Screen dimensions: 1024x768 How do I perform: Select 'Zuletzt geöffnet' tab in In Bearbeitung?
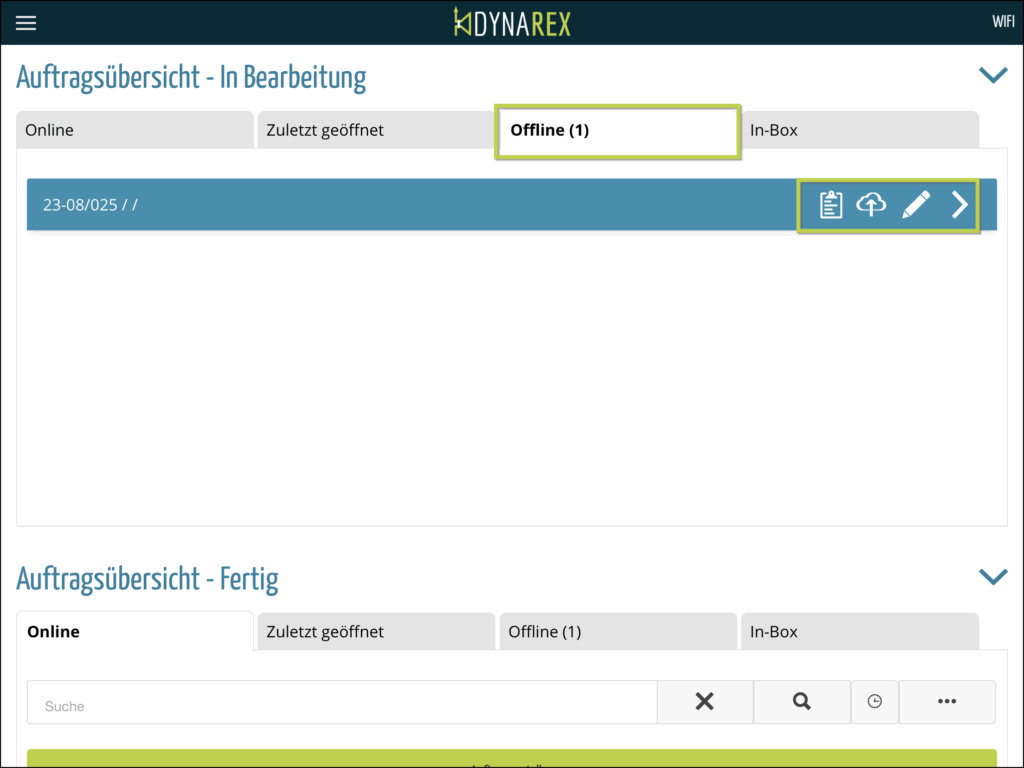click(x=375, y=130)
